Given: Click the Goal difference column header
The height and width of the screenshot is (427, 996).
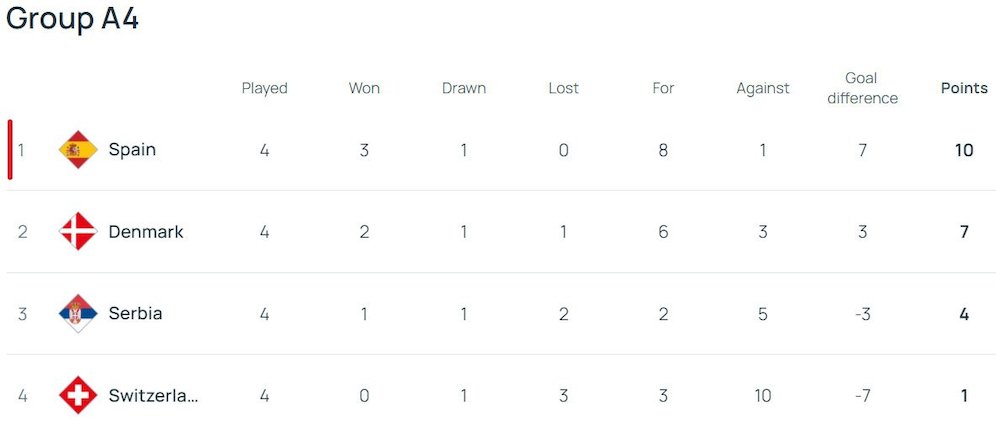Looking at the screenshot, I should [861, 88].
